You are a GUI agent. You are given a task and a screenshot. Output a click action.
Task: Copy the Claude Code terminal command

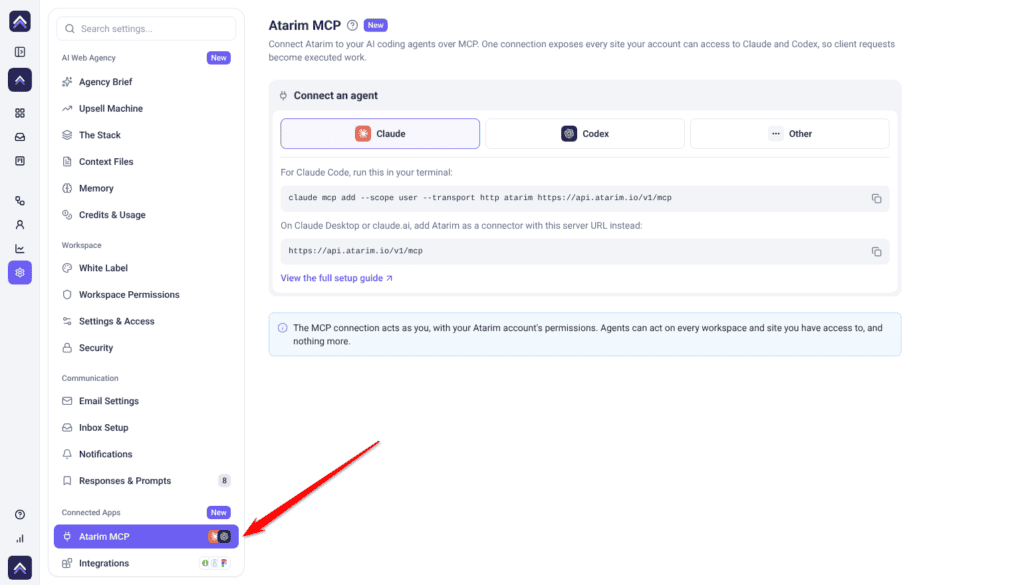[876, 198]
